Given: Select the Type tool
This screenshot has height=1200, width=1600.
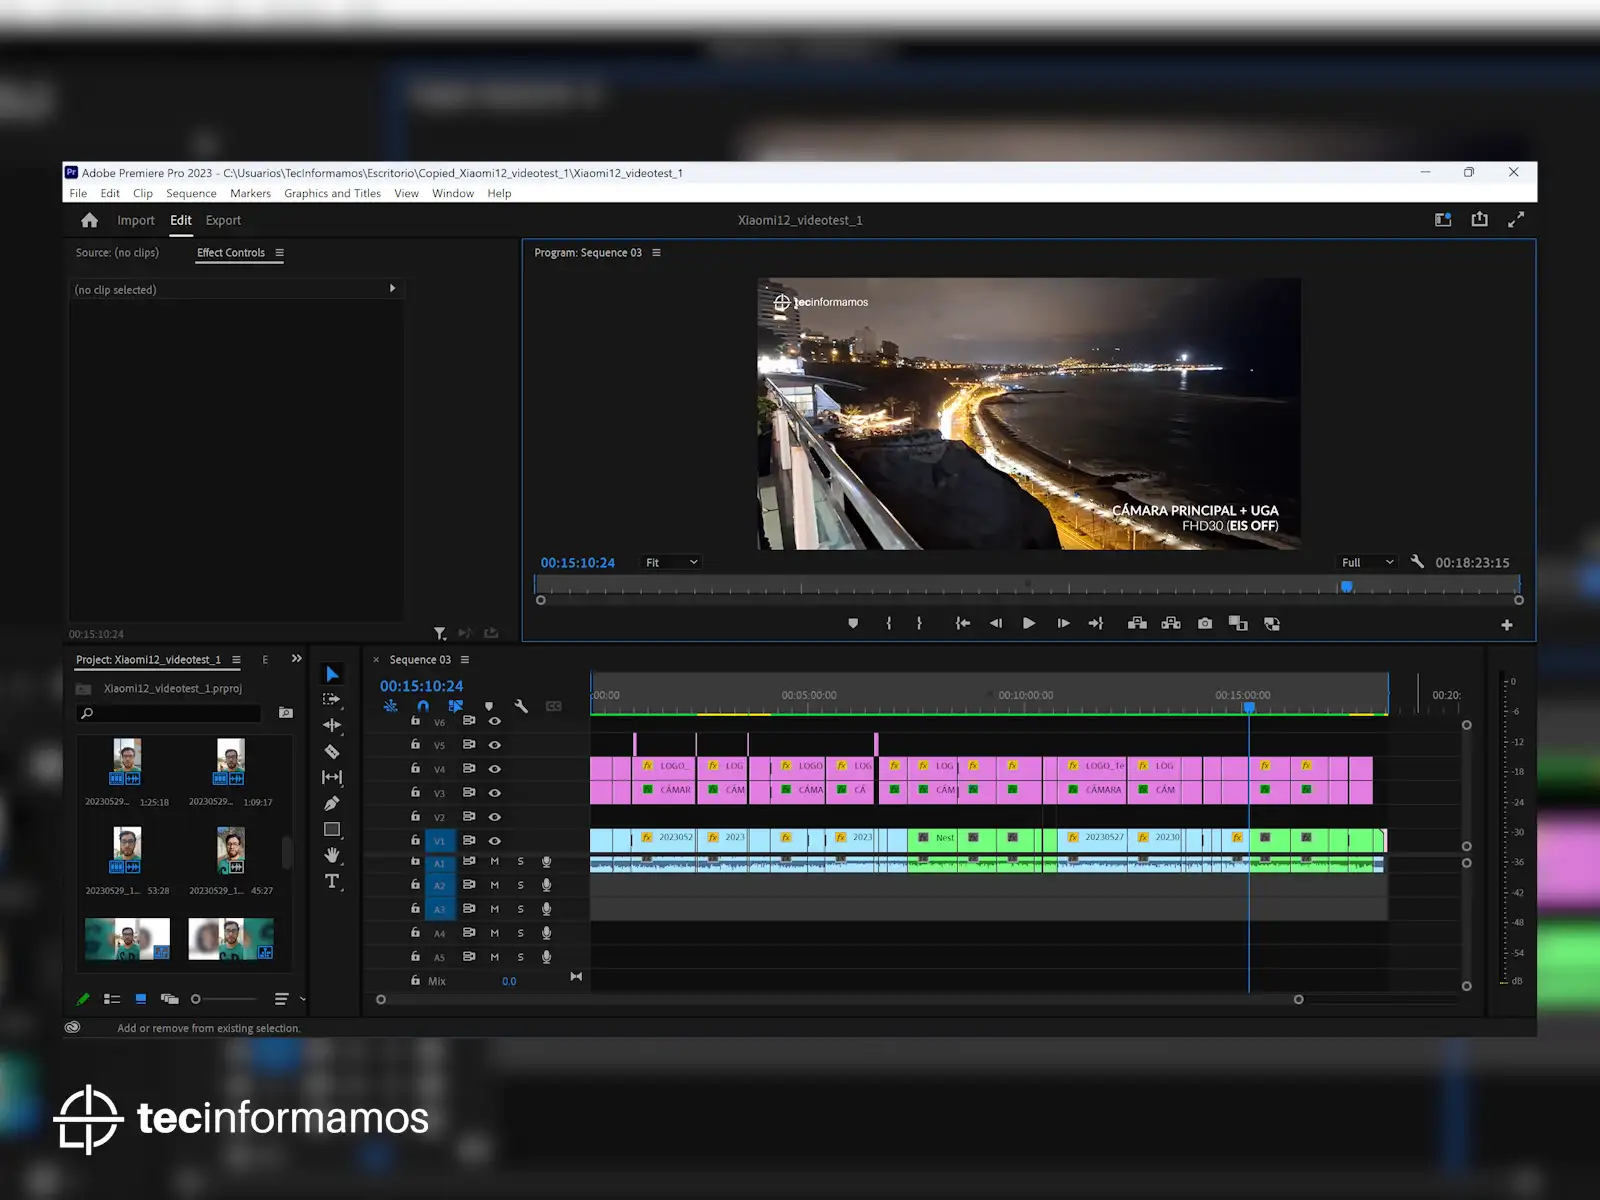Looking at the screenshot, I should click(x=332, y=881).
